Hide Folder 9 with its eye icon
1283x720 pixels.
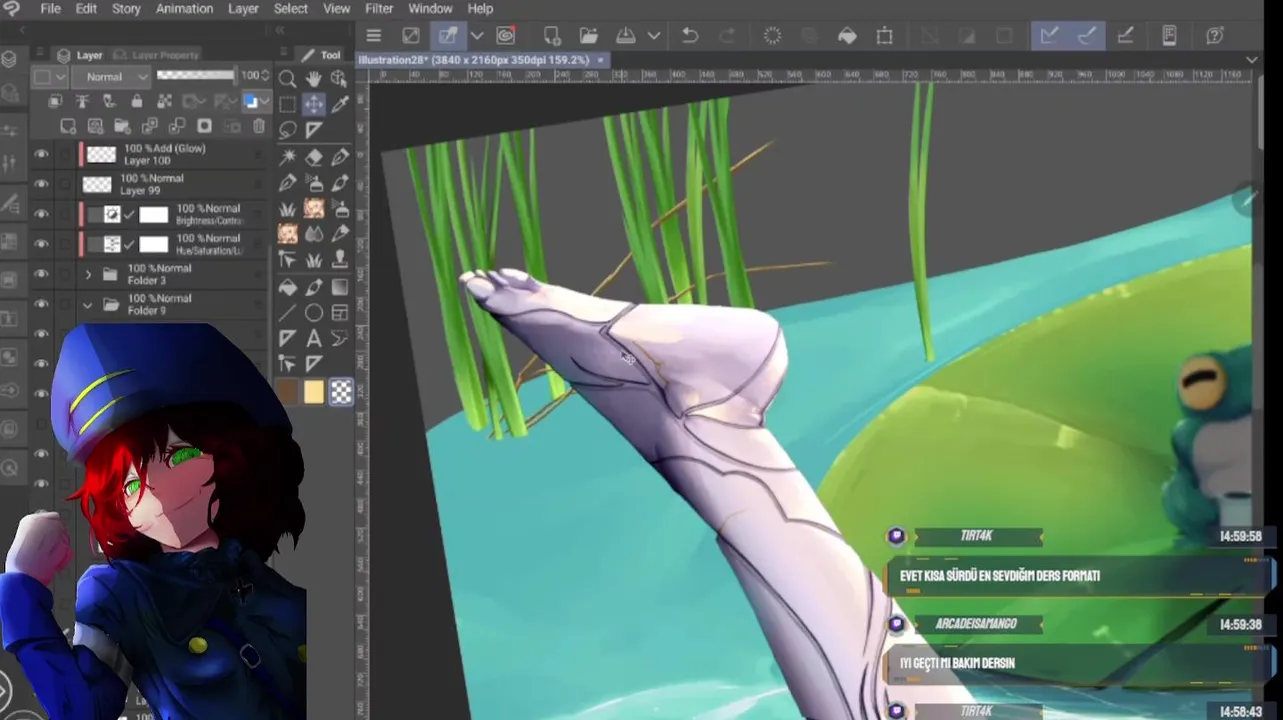[41, 304]
